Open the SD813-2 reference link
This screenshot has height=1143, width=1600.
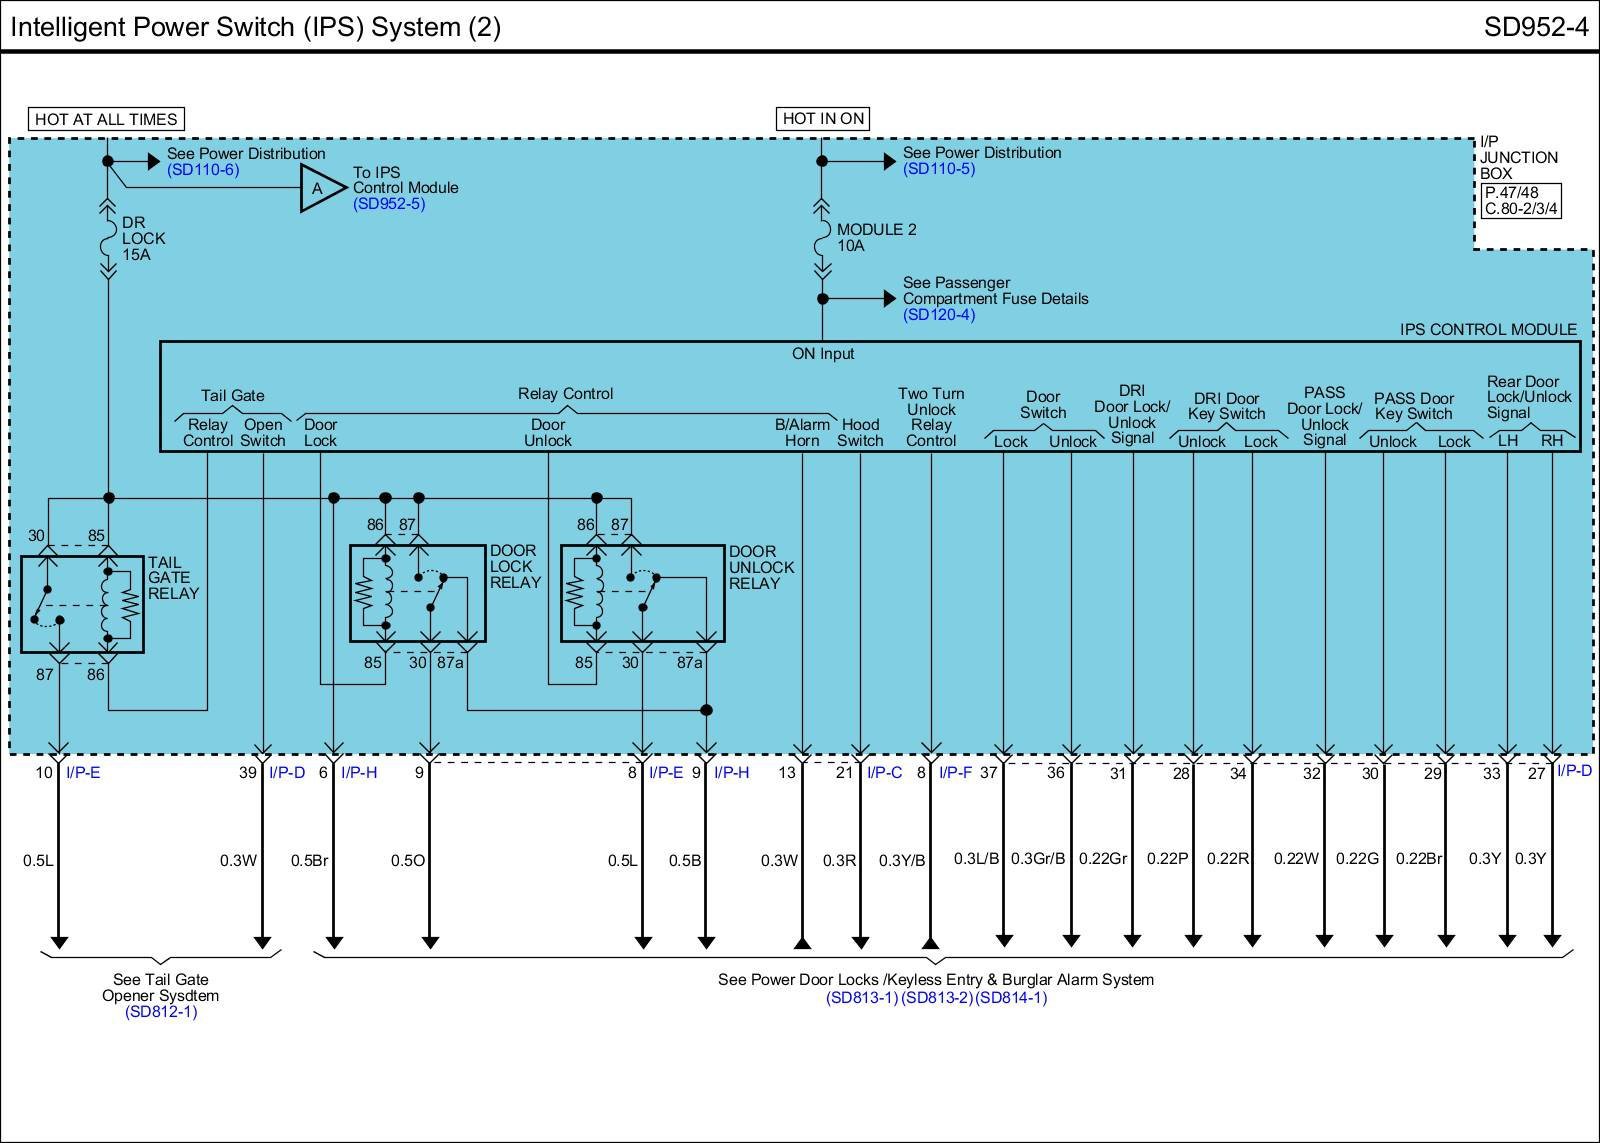(937, 998)
